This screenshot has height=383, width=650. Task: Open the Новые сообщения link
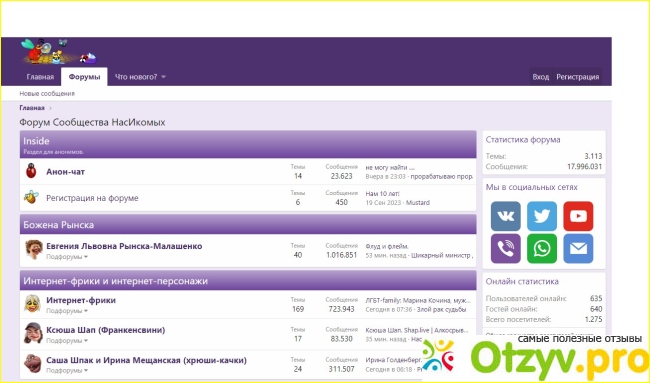(47, 94)
